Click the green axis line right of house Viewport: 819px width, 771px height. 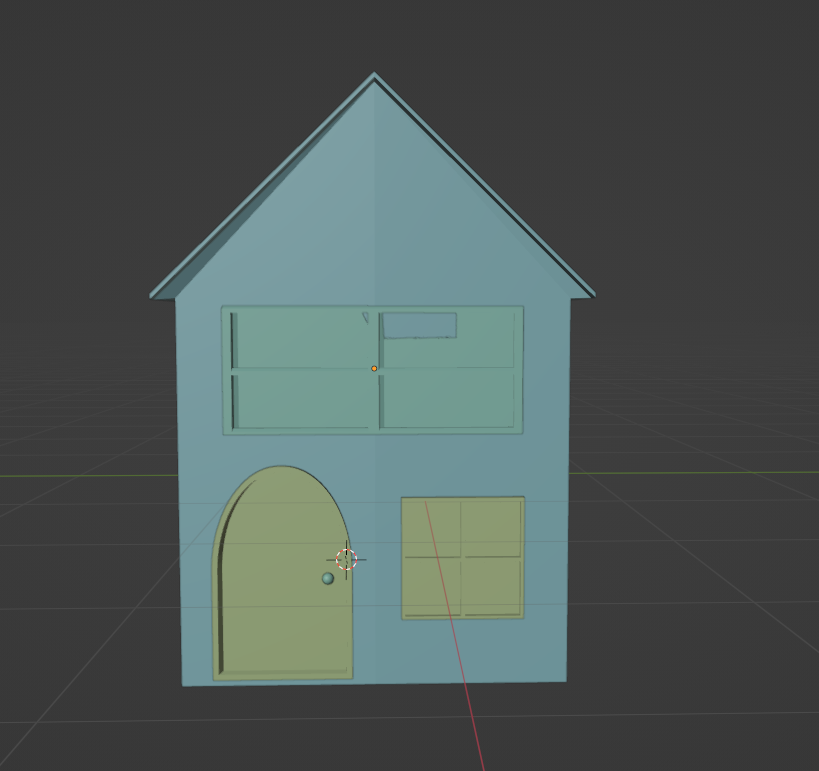click(700, 472)
